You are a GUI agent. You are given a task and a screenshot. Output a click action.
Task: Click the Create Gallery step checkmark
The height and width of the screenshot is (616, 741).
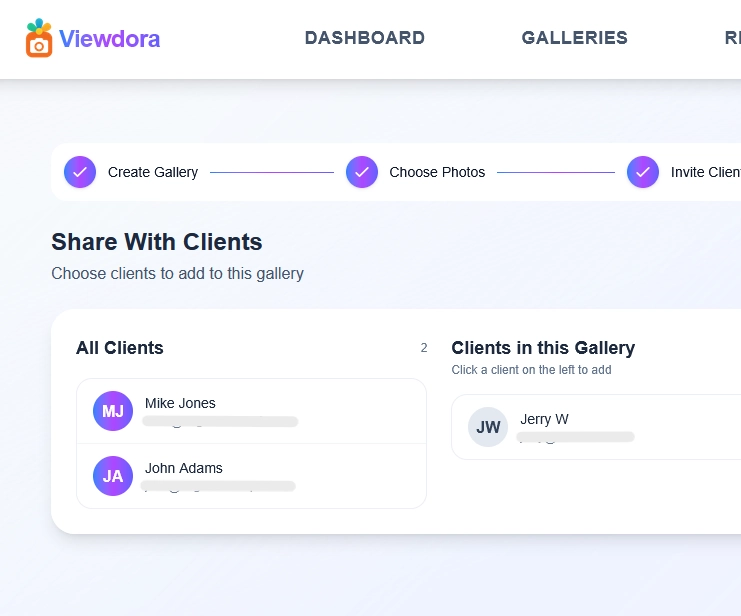(x=80, y=172)
